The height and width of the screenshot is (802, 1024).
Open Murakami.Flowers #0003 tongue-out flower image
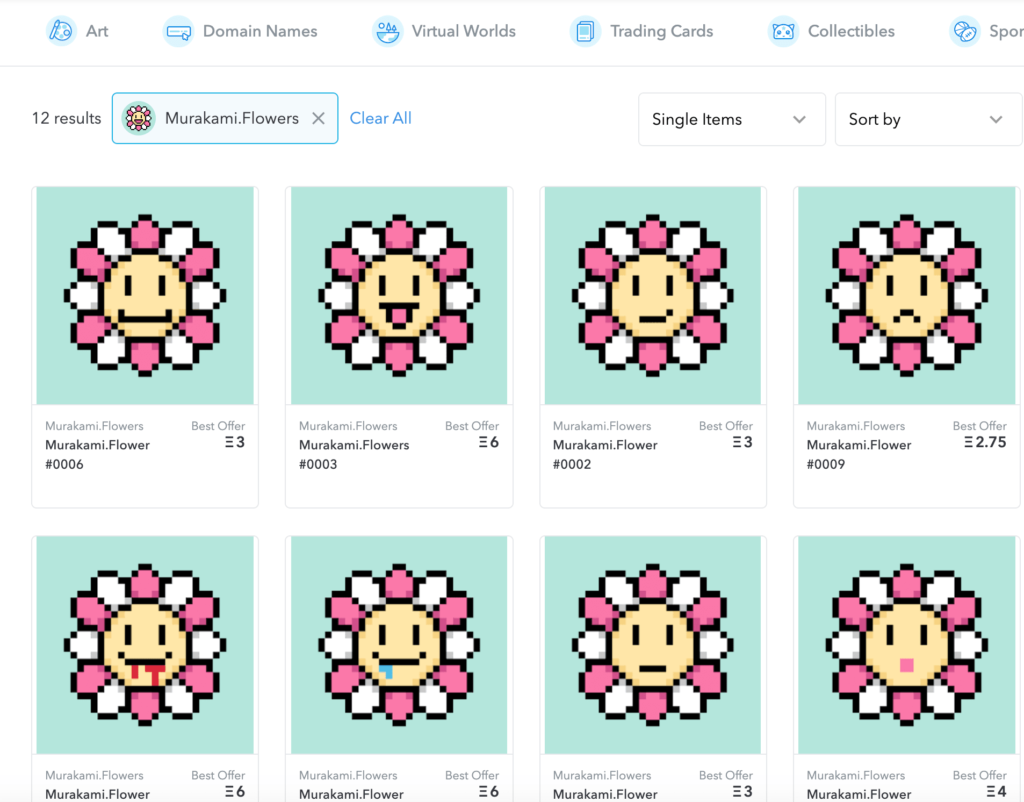pos(399,295)
